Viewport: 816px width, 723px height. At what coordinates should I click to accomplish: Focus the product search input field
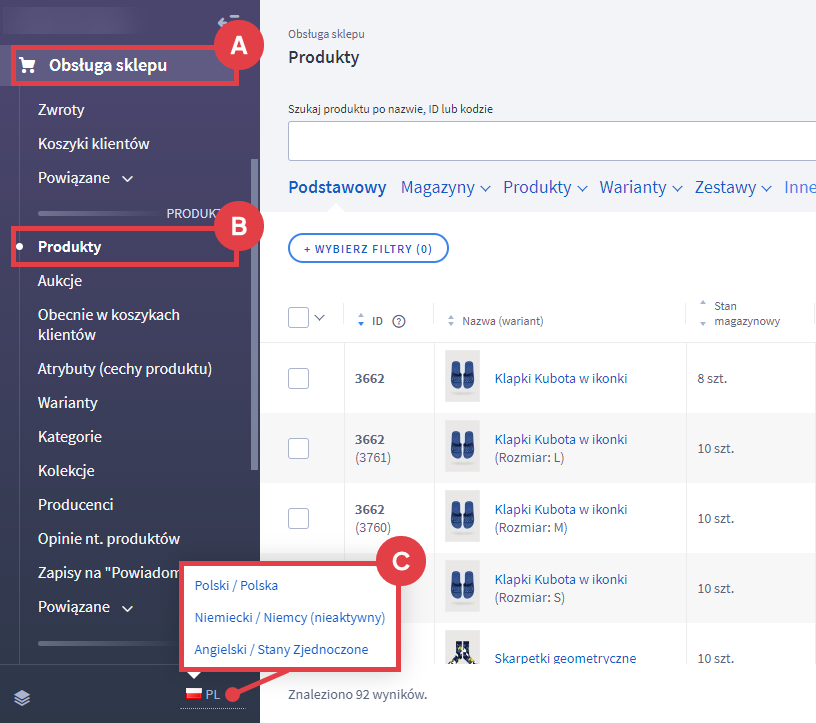coord(552,141)
